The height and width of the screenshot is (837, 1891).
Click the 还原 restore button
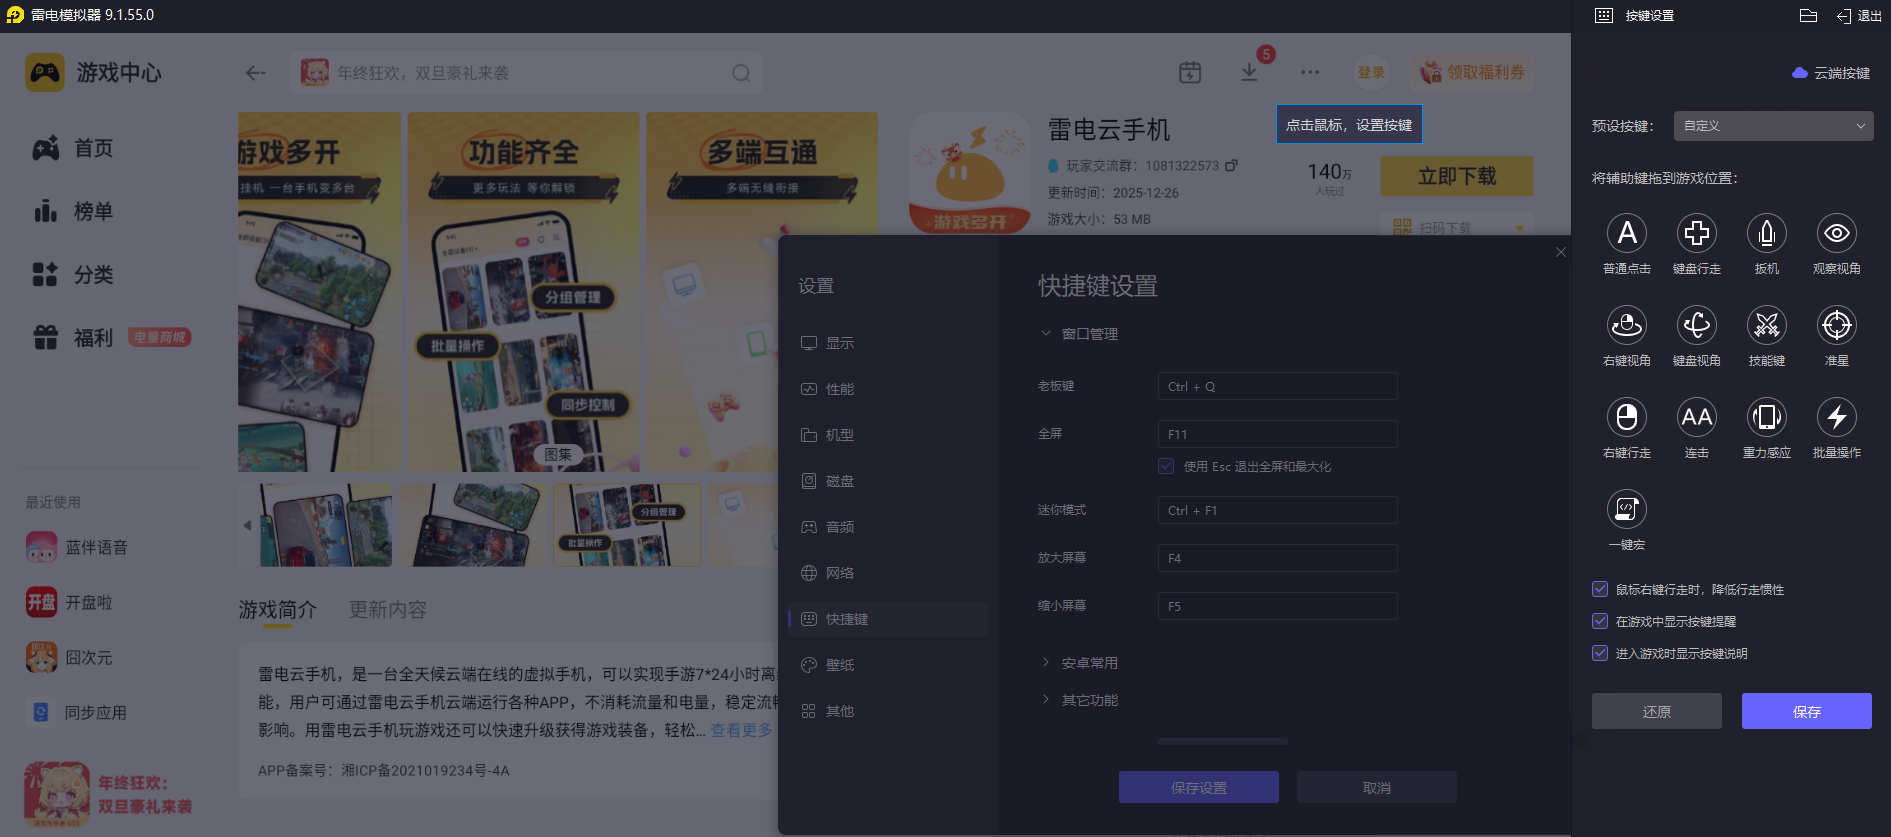1657,711
